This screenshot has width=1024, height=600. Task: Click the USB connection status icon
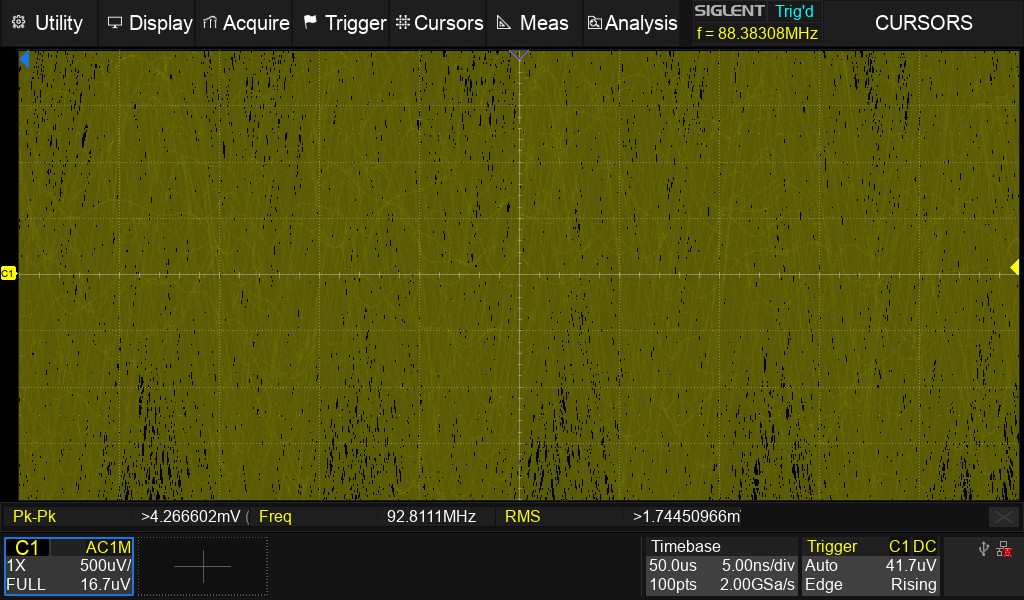click(984, 548)
